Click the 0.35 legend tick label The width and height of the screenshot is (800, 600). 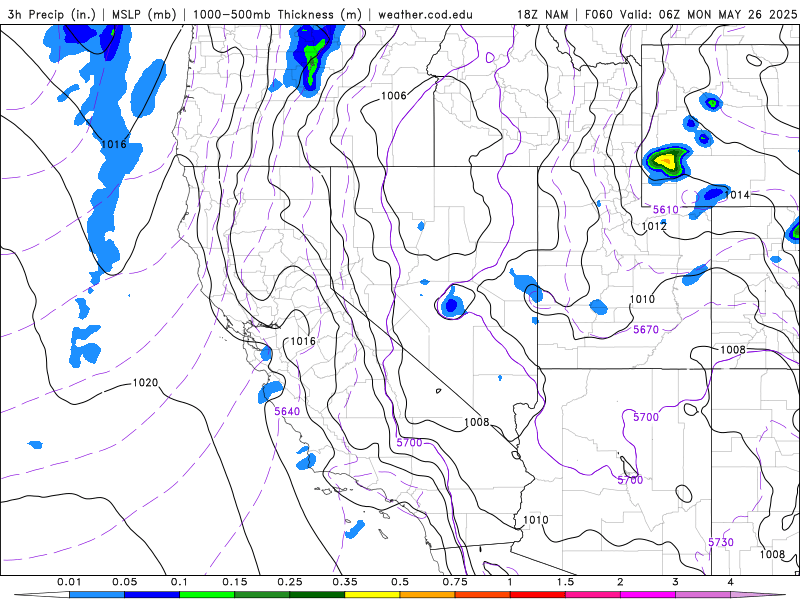pos(345,582)
